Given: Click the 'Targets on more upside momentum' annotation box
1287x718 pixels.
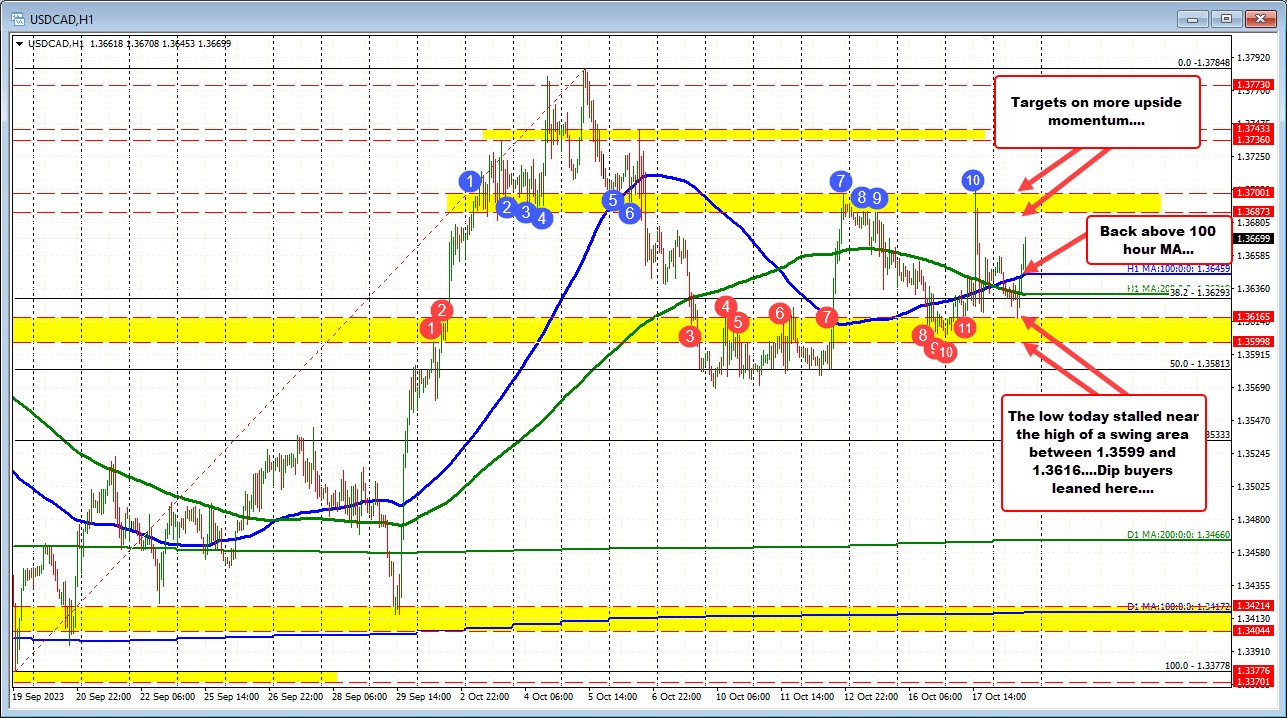Looking at the screenshot, I should pos(1096,112).
